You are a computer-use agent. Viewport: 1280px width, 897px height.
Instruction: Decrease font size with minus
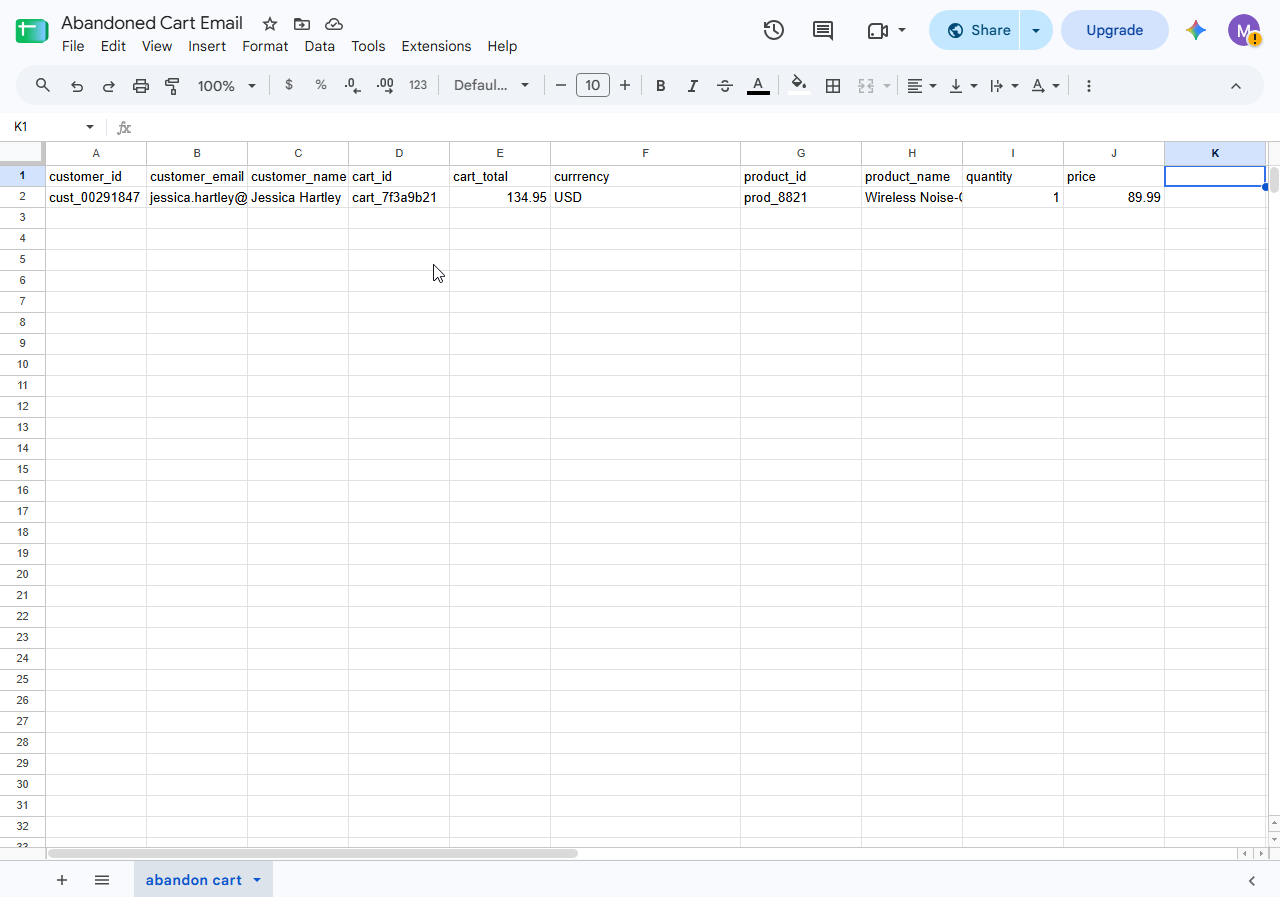click(561, 86)
